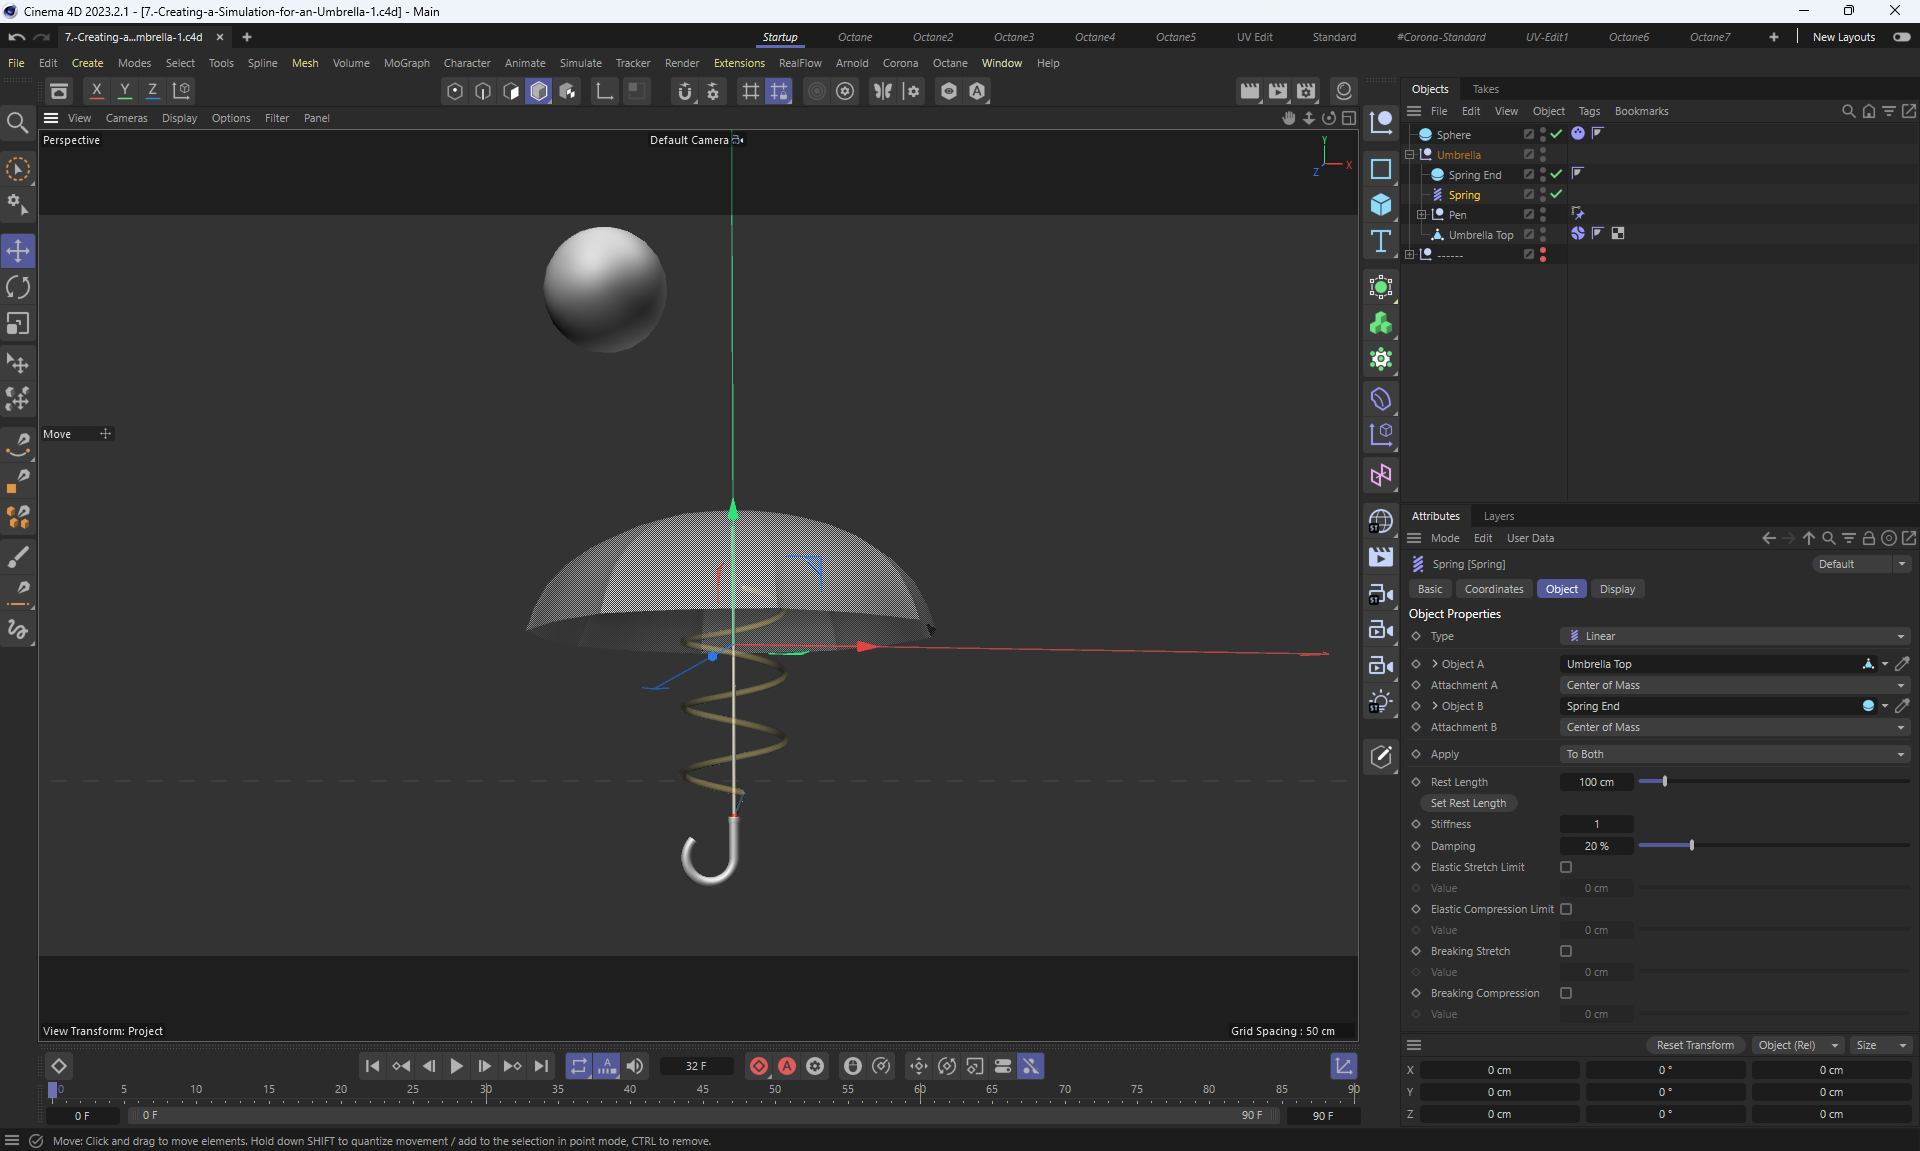Viewport: 1920px width, 1151px height.
Task: Expand the Pen object in hierarchy
Action: tap(1421, 215)
